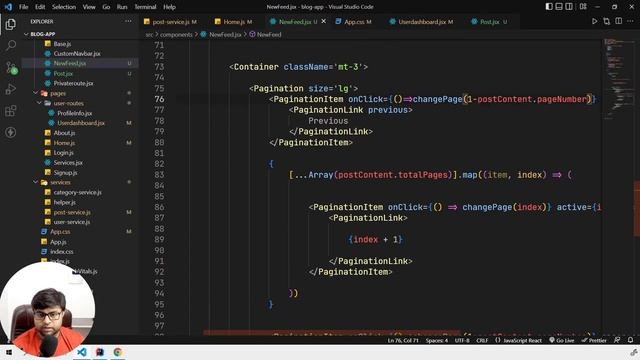Screen dimensions: 640x360
Task: Customize layout icon in title bar
Action: (x=583, y=7)
